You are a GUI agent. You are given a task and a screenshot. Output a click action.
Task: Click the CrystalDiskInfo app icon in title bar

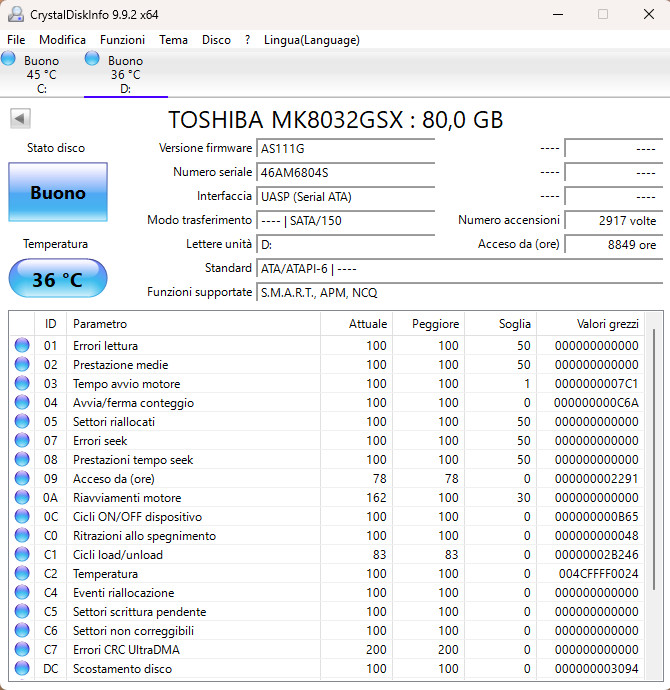click(x=16, y=15)
